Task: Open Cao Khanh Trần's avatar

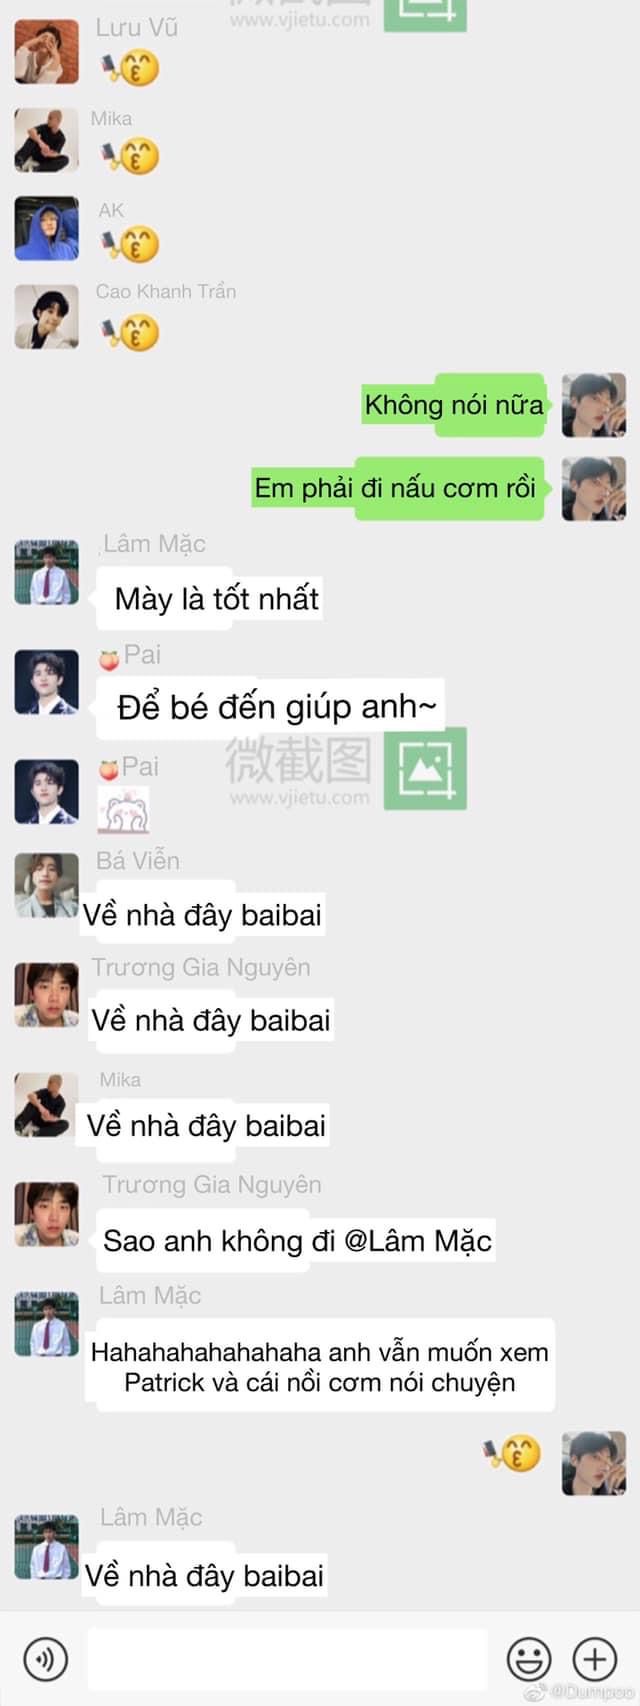Action: (x=46, y=317)
